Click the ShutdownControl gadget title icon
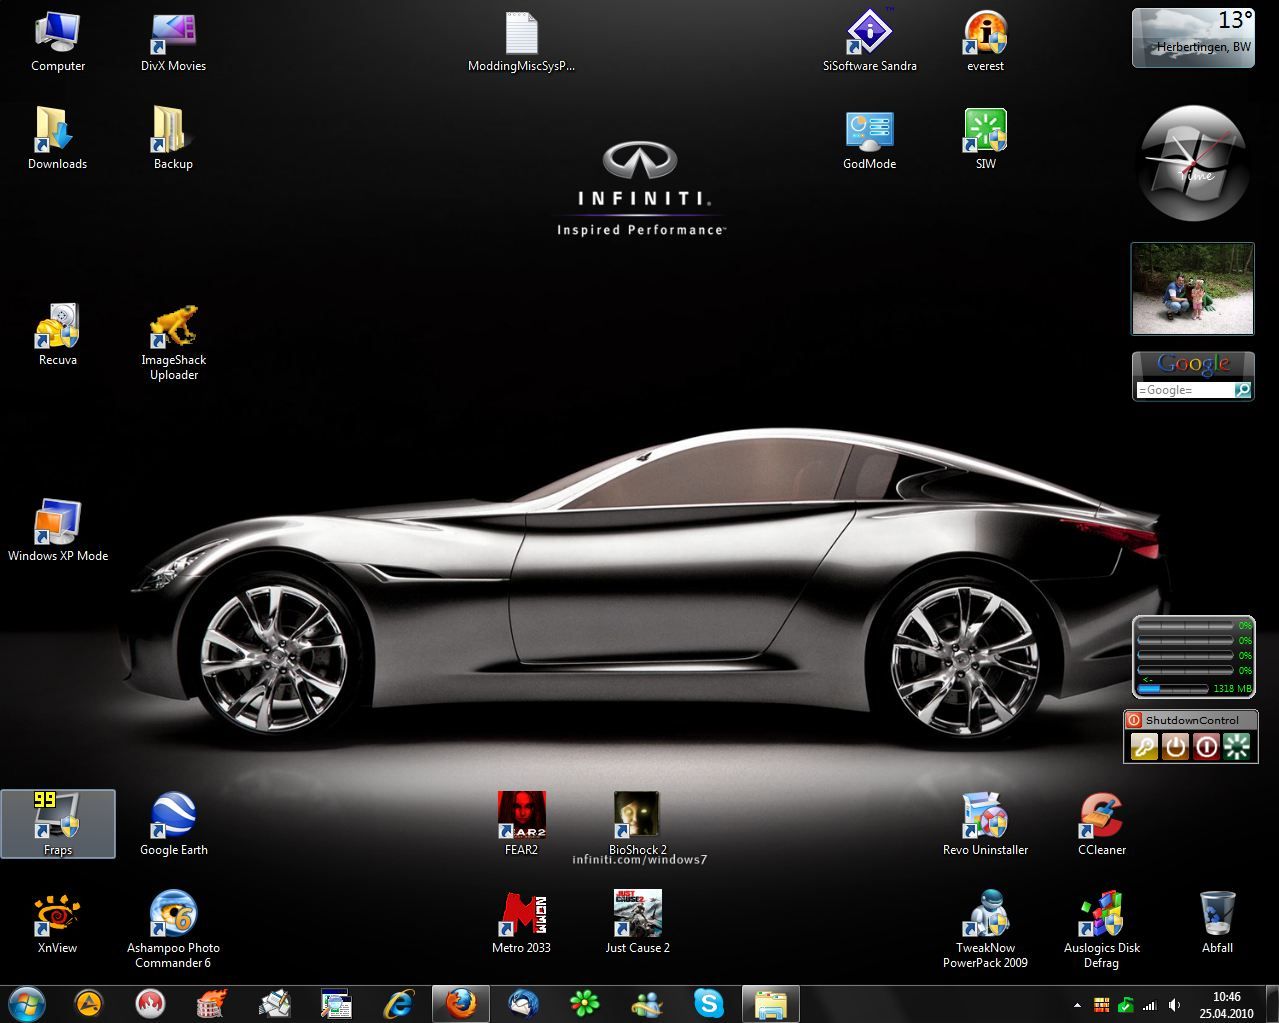 [x=1134, y=720]
